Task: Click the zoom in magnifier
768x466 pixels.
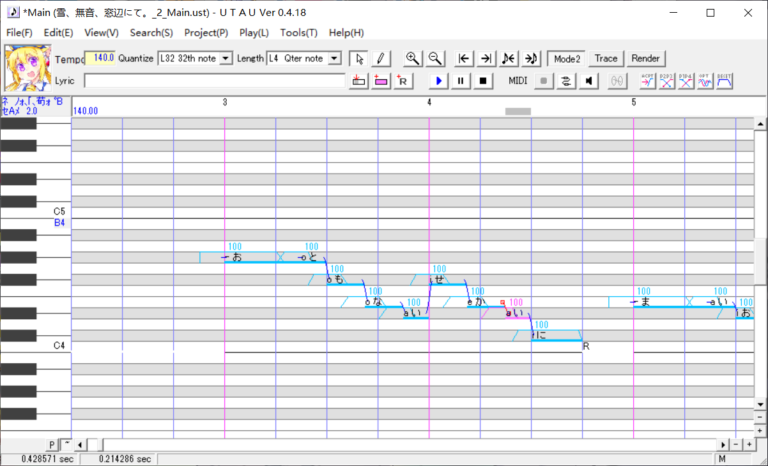Action: tap(413, 59)
